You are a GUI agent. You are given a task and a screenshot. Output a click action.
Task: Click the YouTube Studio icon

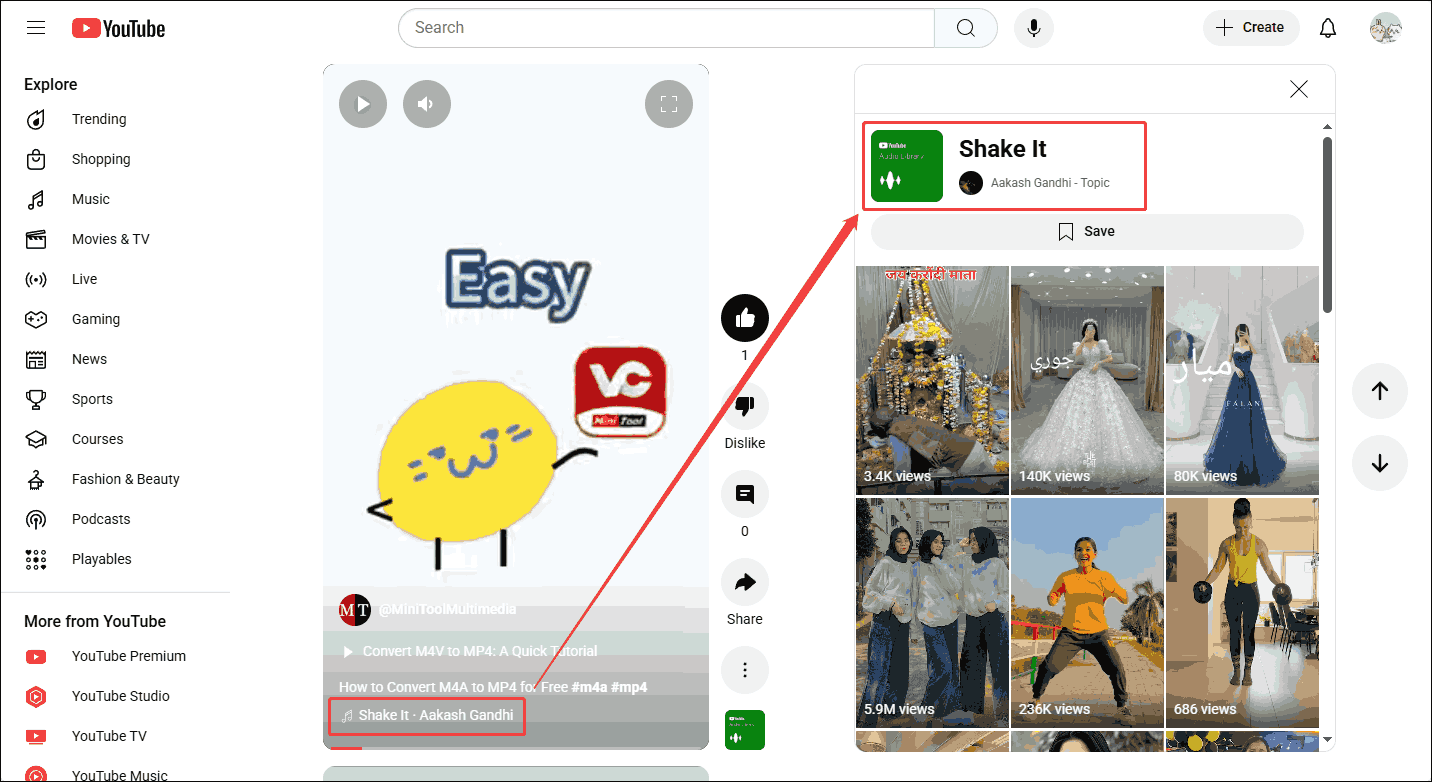point(36,696)
